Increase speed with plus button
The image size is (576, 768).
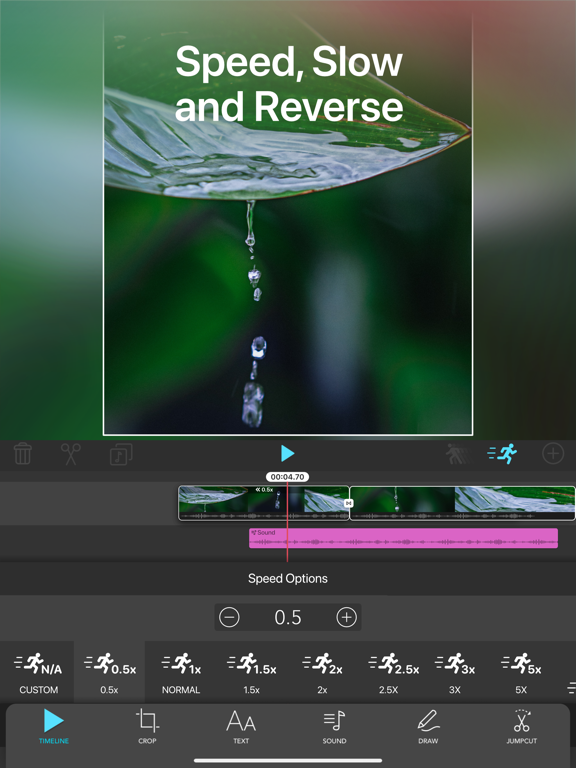346,617
